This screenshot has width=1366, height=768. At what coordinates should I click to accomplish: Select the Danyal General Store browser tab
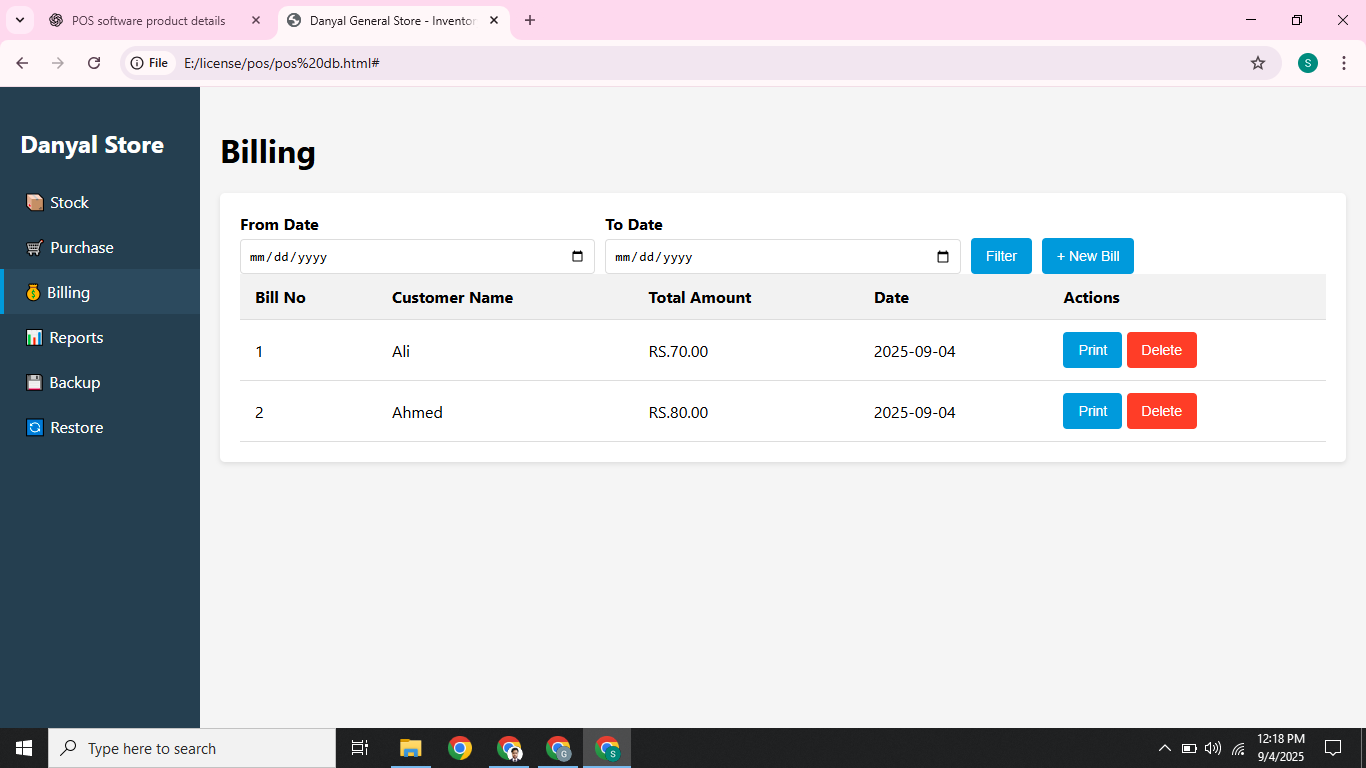[x=385, y=20]
